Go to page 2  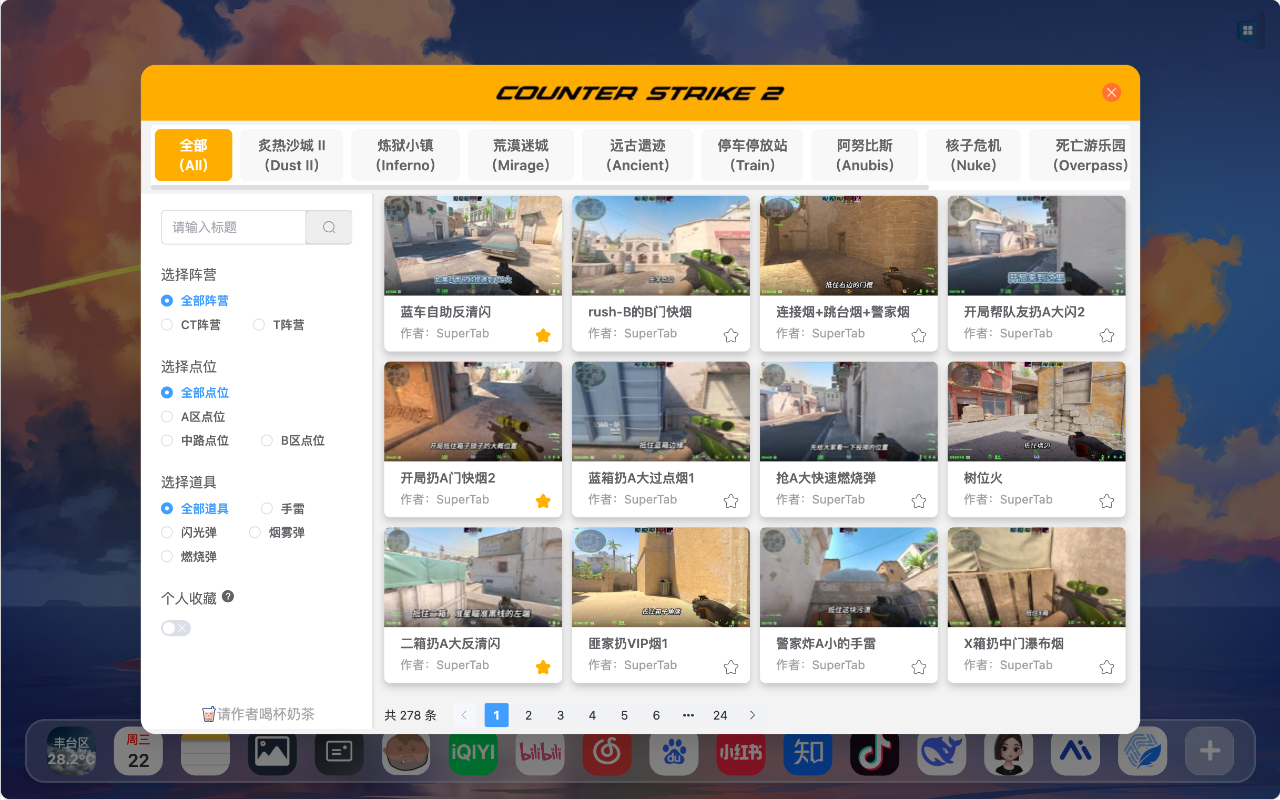click(529, 715)
